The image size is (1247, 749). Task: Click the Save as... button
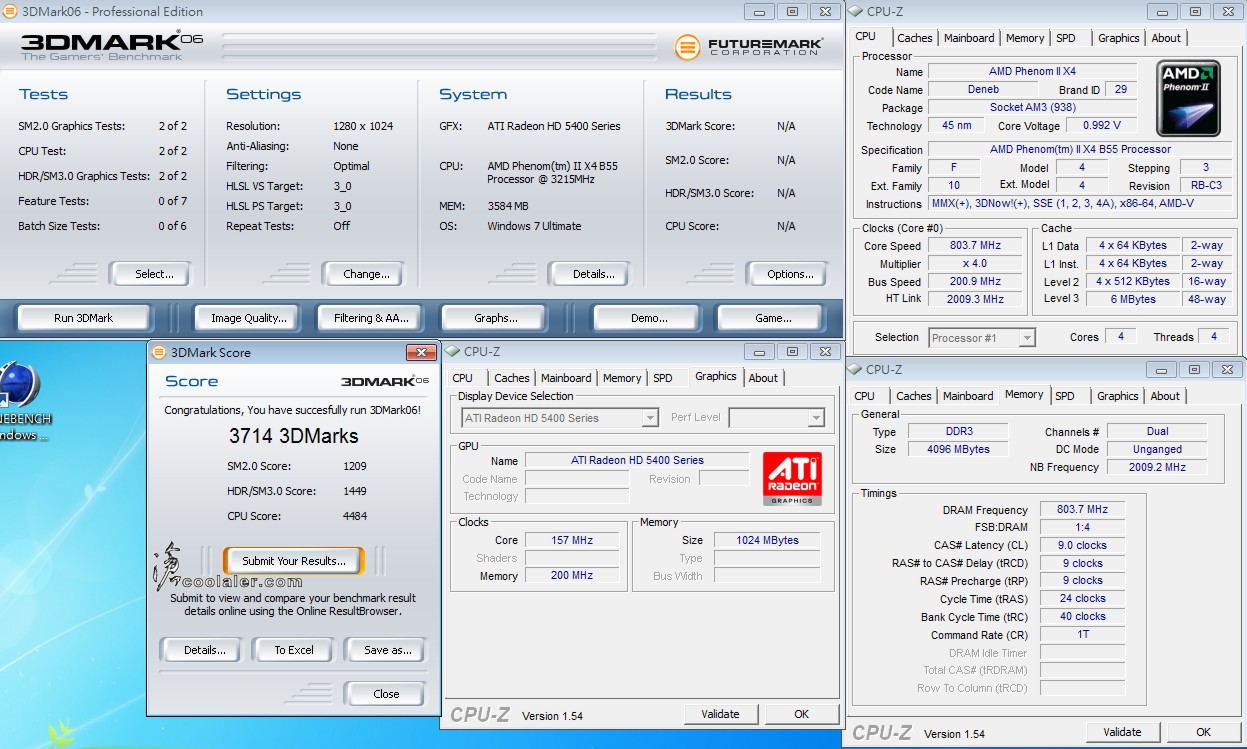coord(387,650)
